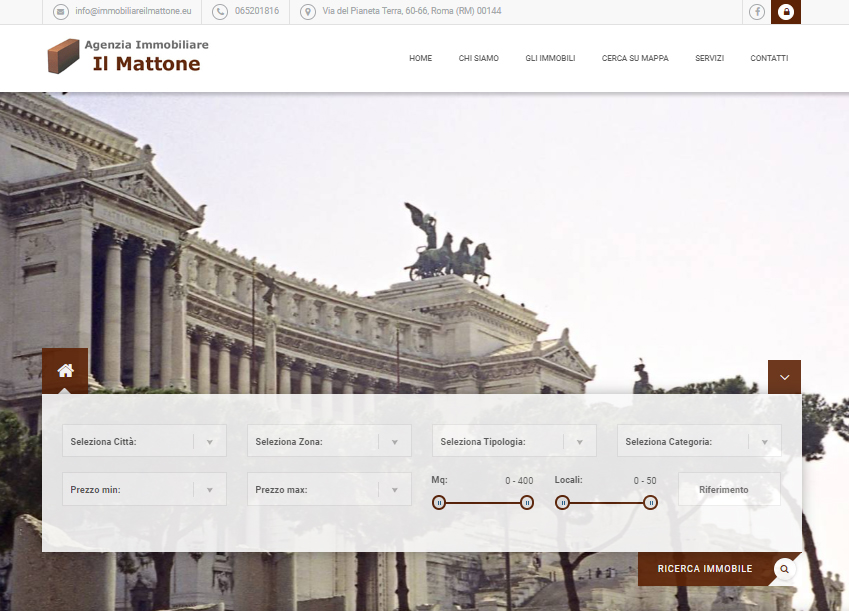
Task: Open Gli Immobili menu
Action: click(550, 58)
